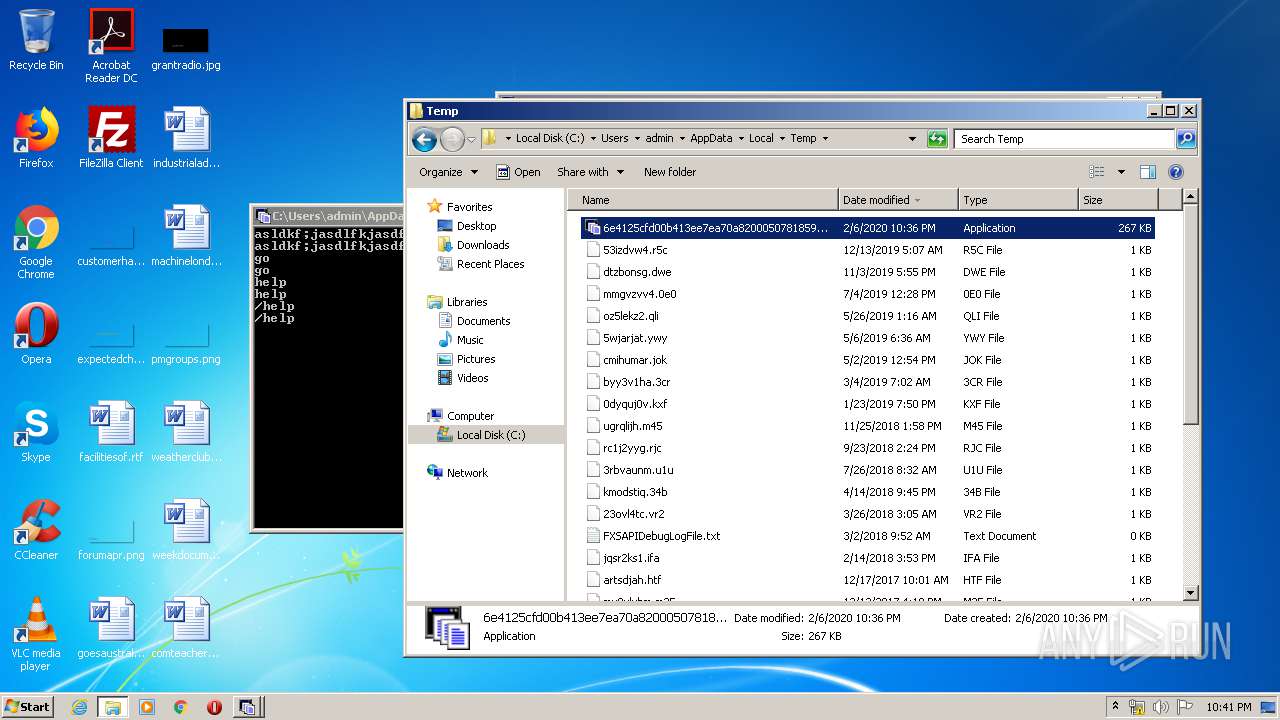Click the Explorer Forward navigation button

pyautogui.click(x=452, y=139)
